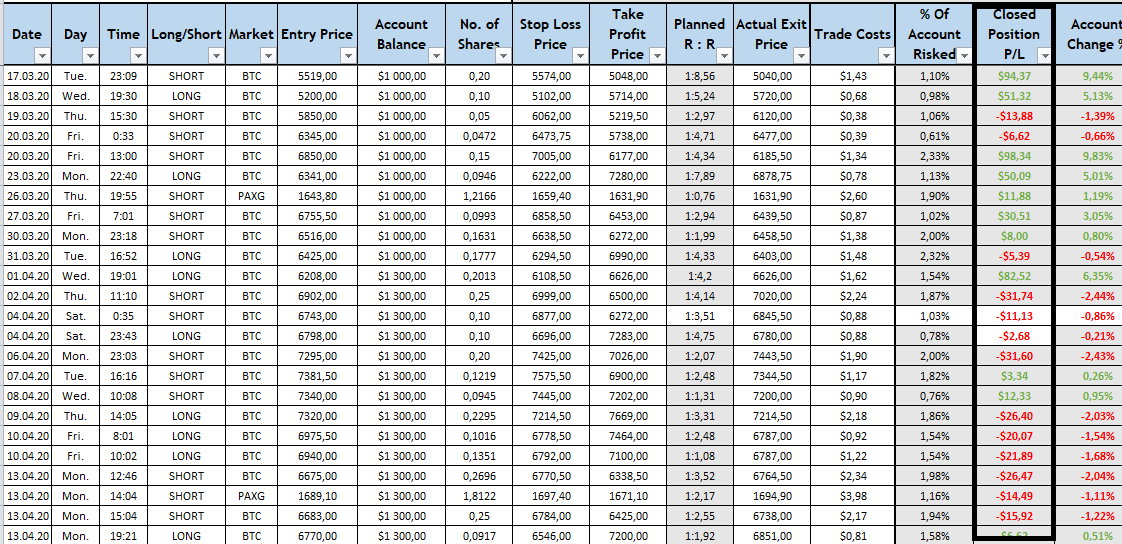The width and height of the screenshot is (1122, 544).
Task: Select the date cell 09.04.20
Action: coord(27,416)
